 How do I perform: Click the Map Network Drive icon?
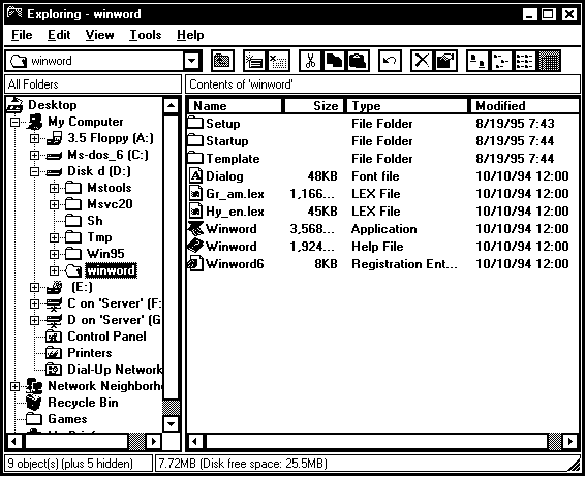coord(254,61)
